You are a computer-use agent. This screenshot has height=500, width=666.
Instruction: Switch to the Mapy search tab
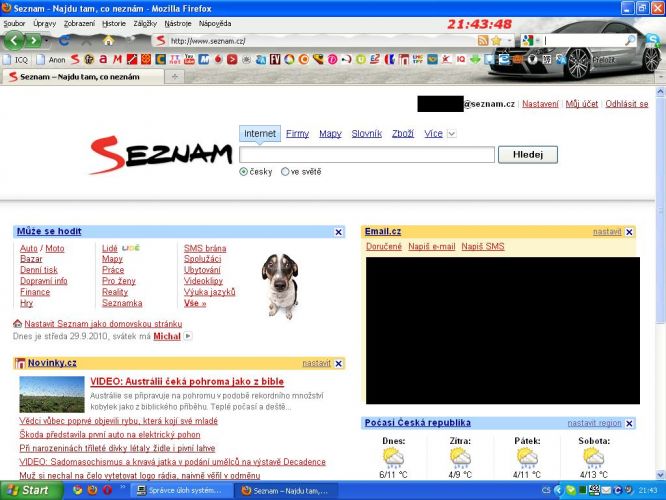(330, 134)
